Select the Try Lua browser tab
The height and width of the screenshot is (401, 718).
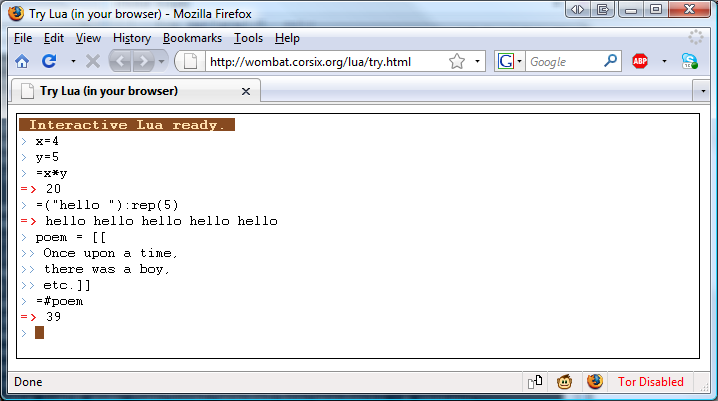tap(136, 91)
